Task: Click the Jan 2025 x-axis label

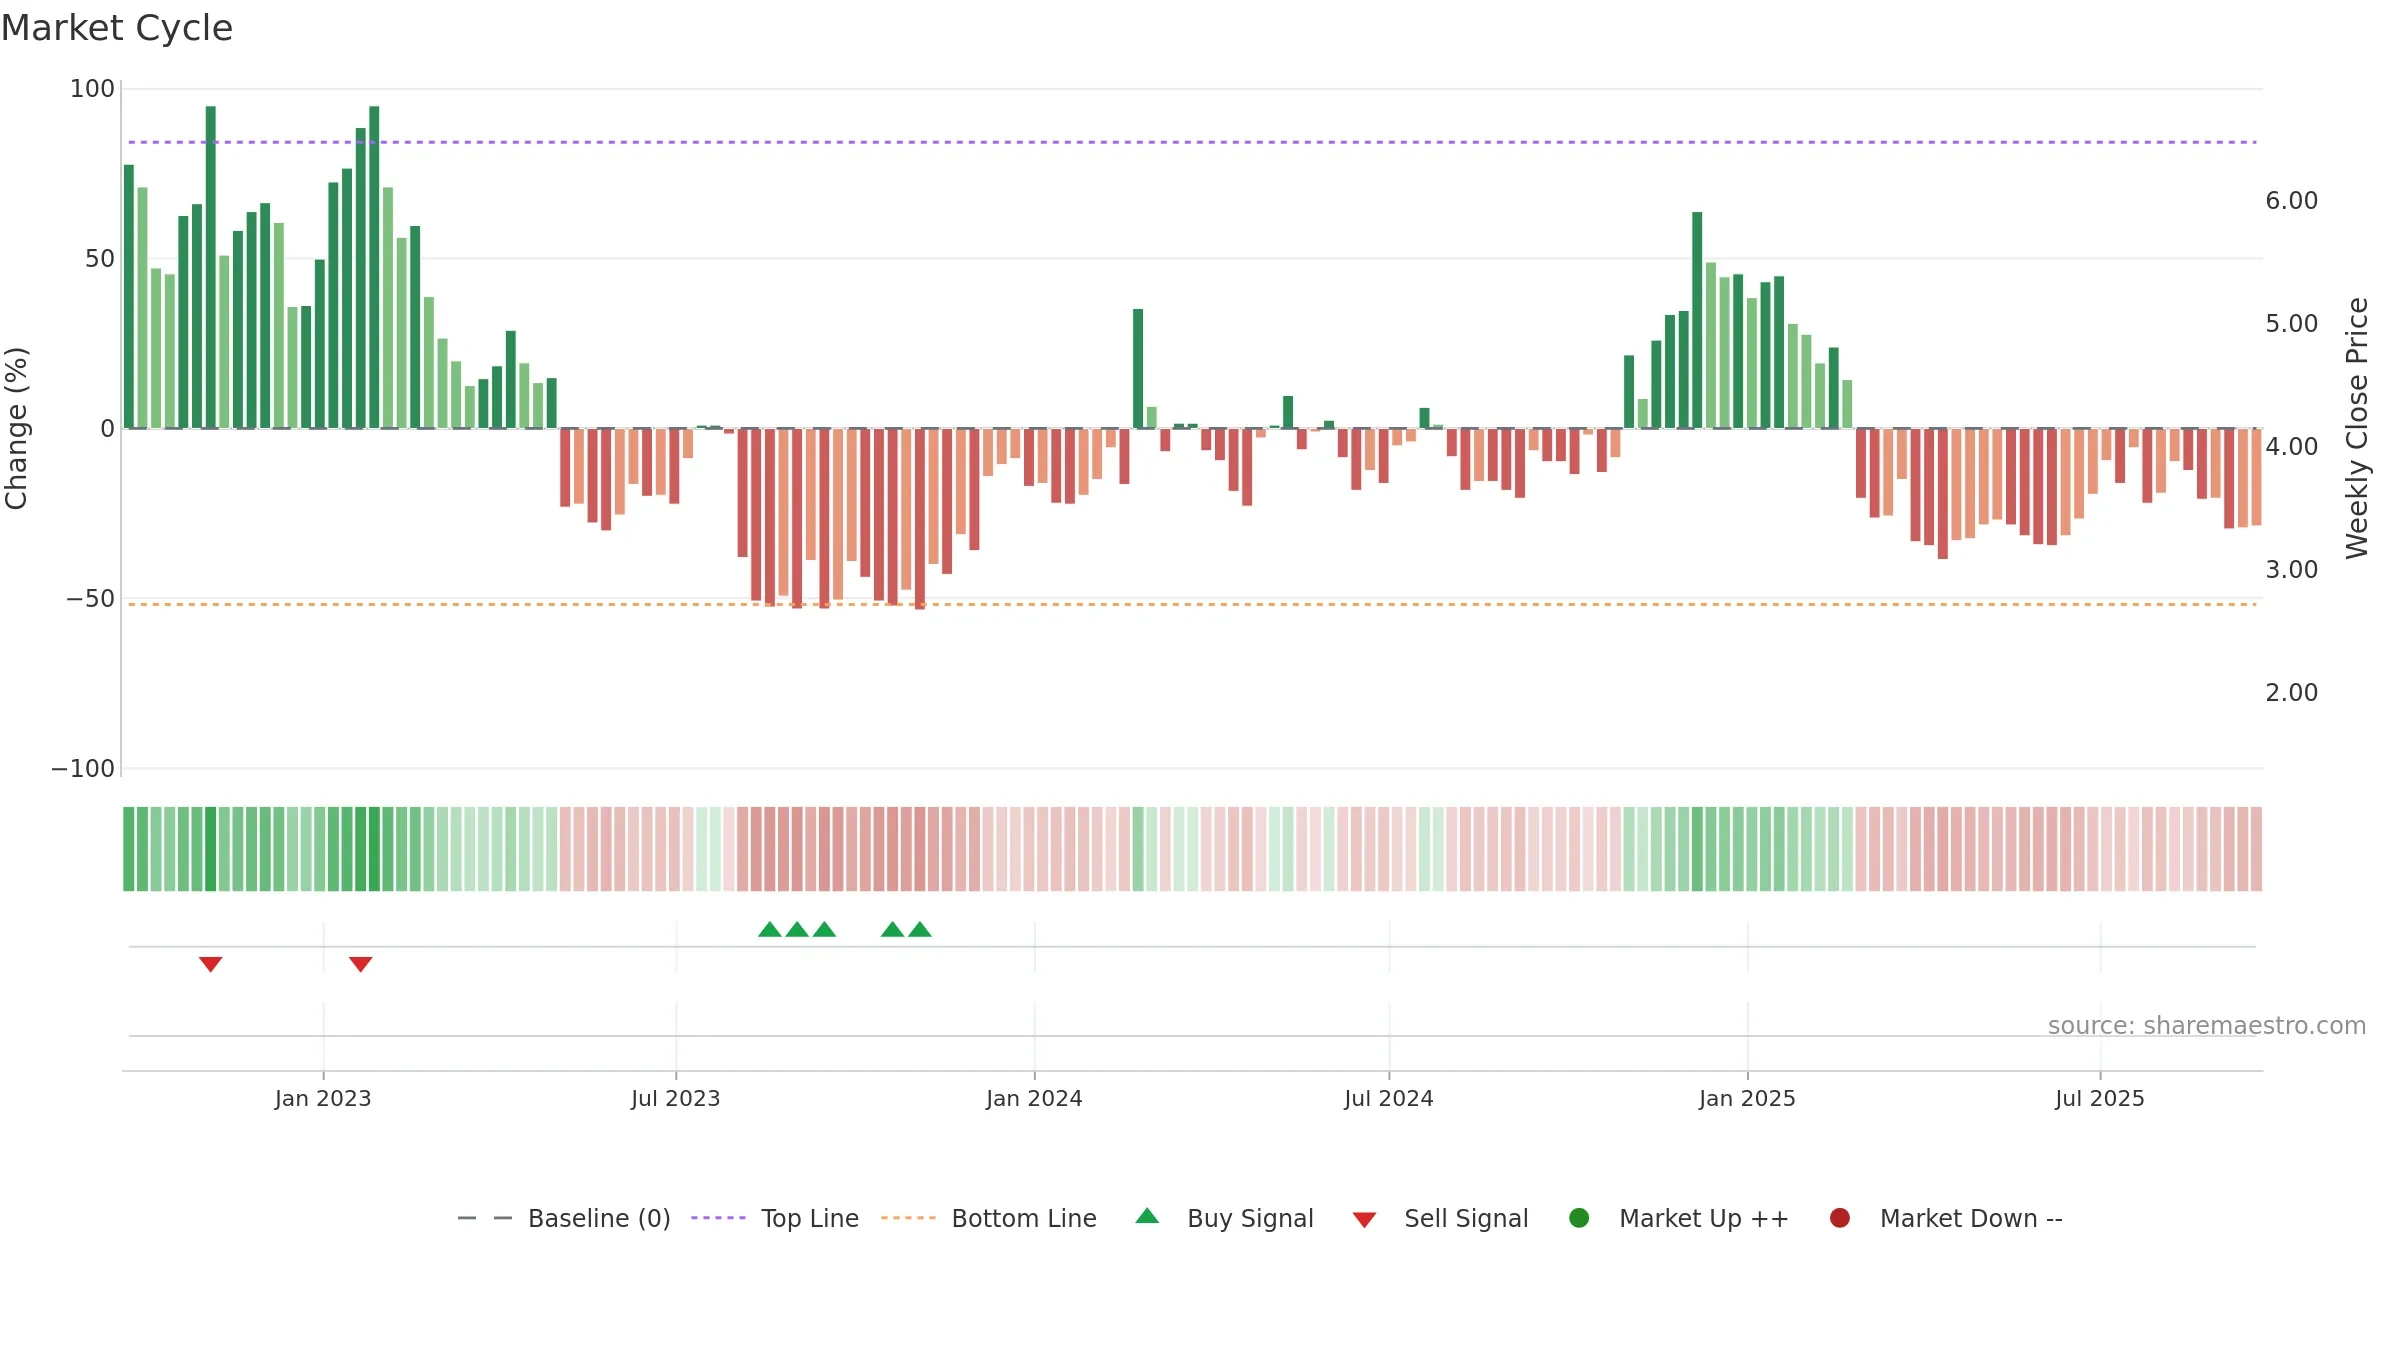Action: click(x=1747, y=1099)
